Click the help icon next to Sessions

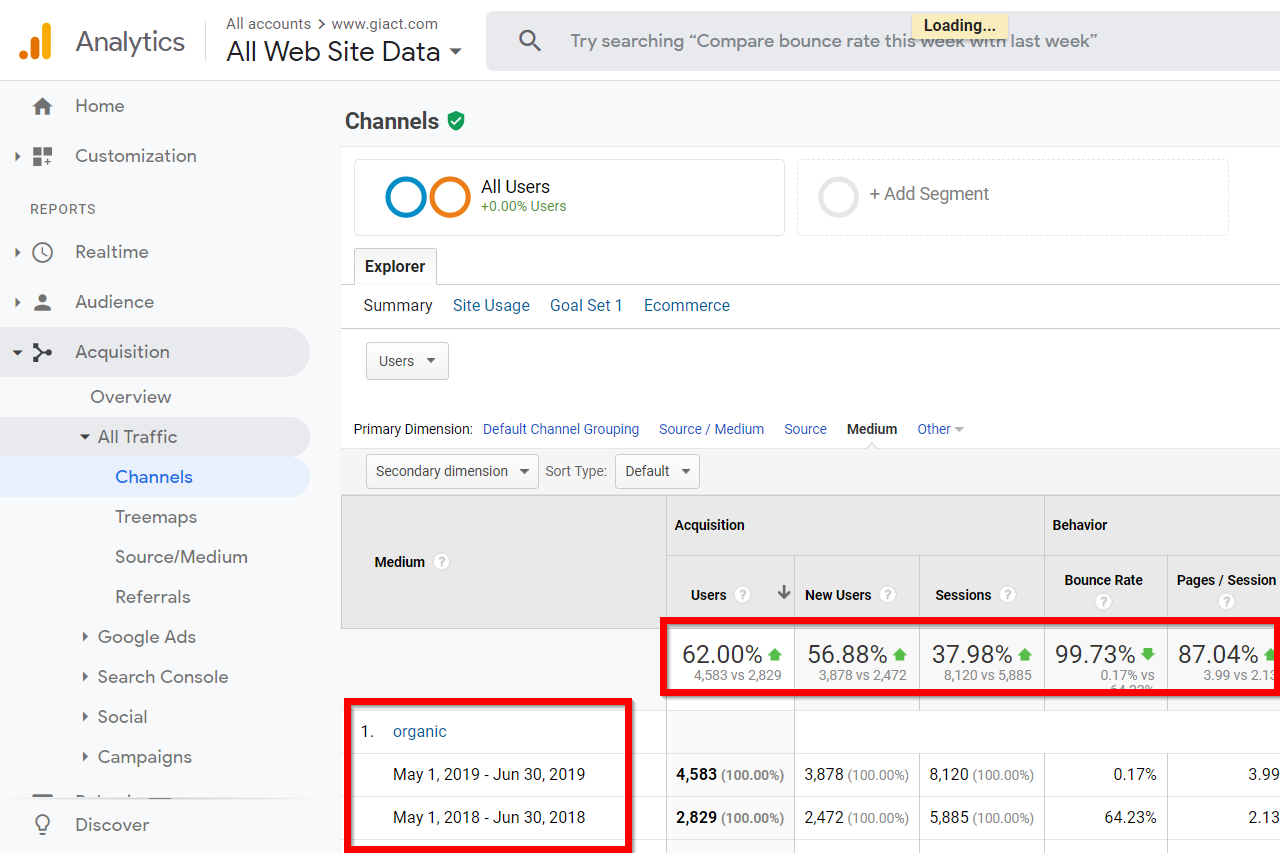pos(1007,595)
